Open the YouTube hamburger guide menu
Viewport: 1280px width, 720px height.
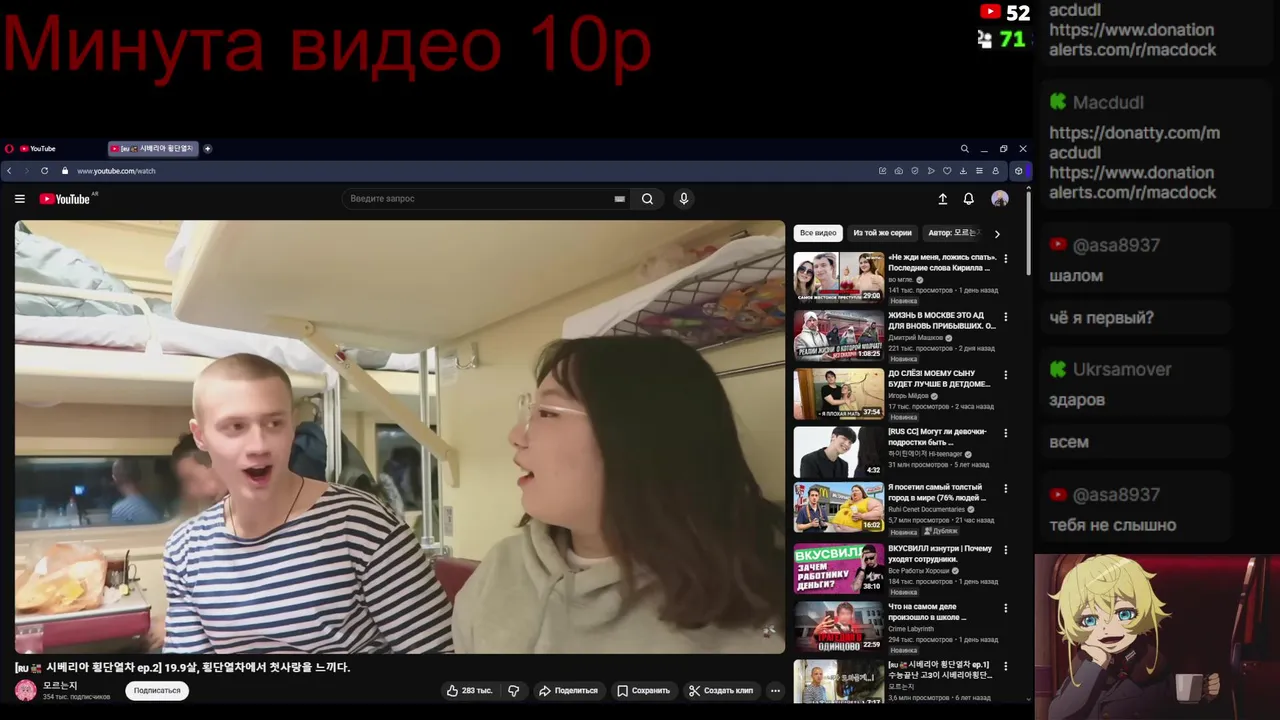pos(19,199)
